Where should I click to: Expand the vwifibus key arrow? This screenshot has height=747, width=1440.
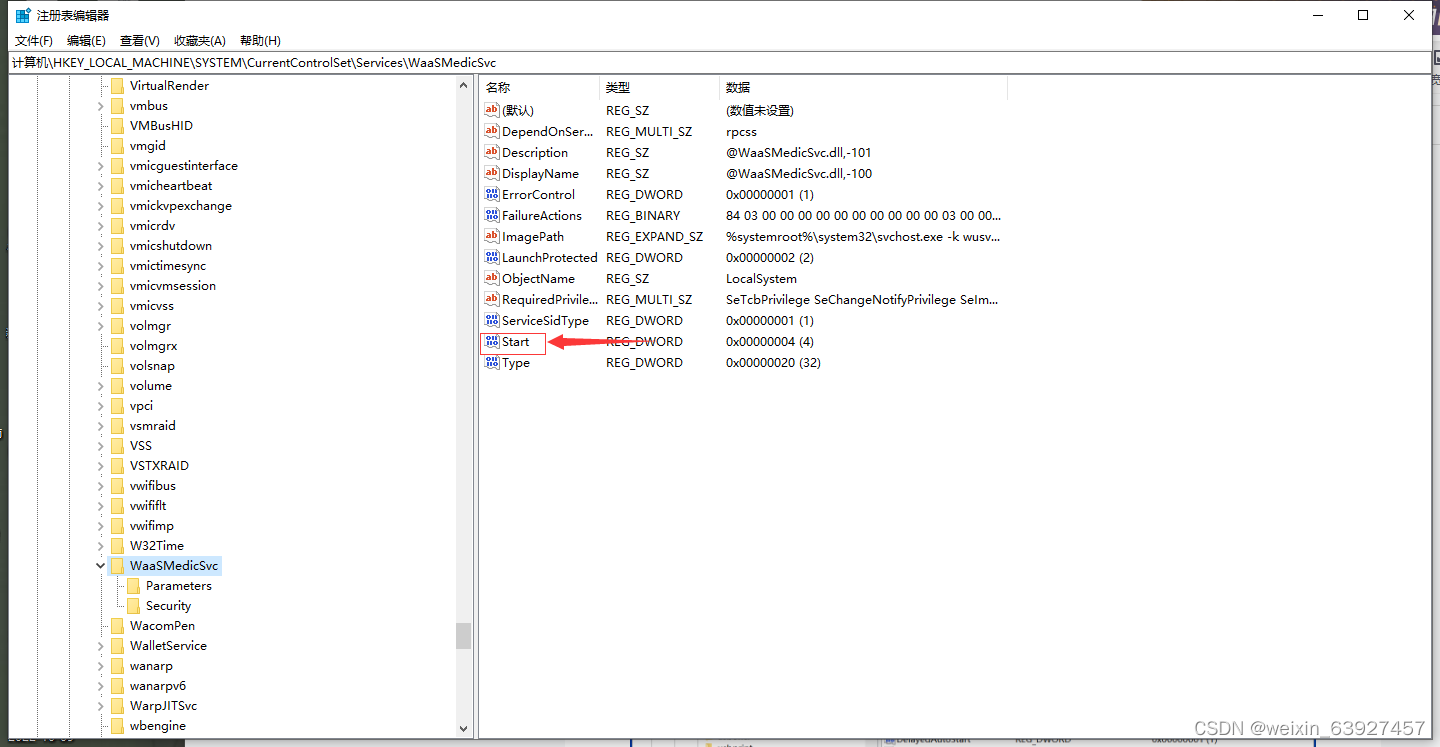[101, 486]
